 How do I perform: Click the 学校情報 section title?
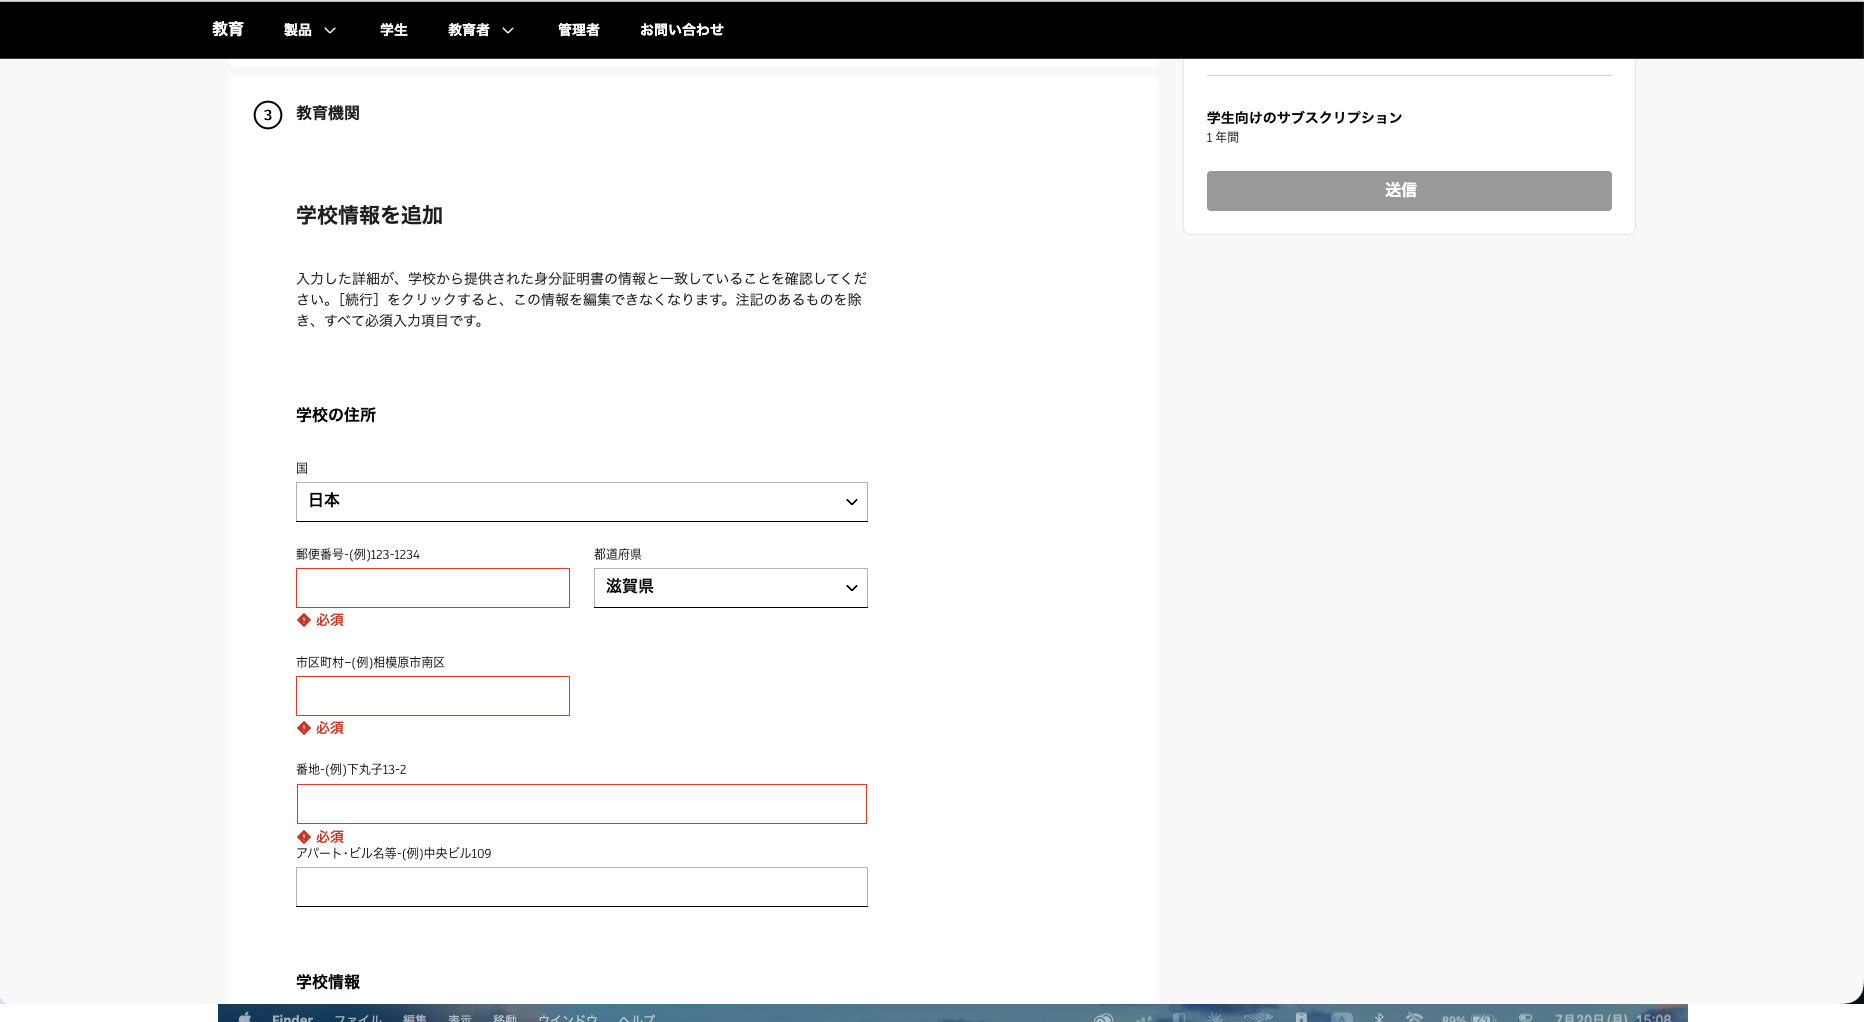pyautogui.click(x=328, y=982)
